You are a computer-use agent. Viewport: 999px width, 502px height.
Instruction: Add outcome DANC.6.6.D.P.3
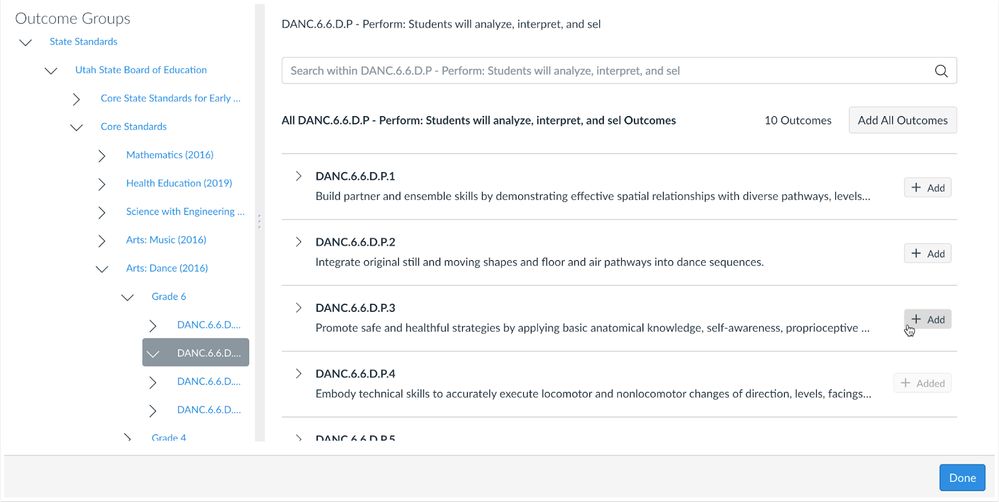928,319
